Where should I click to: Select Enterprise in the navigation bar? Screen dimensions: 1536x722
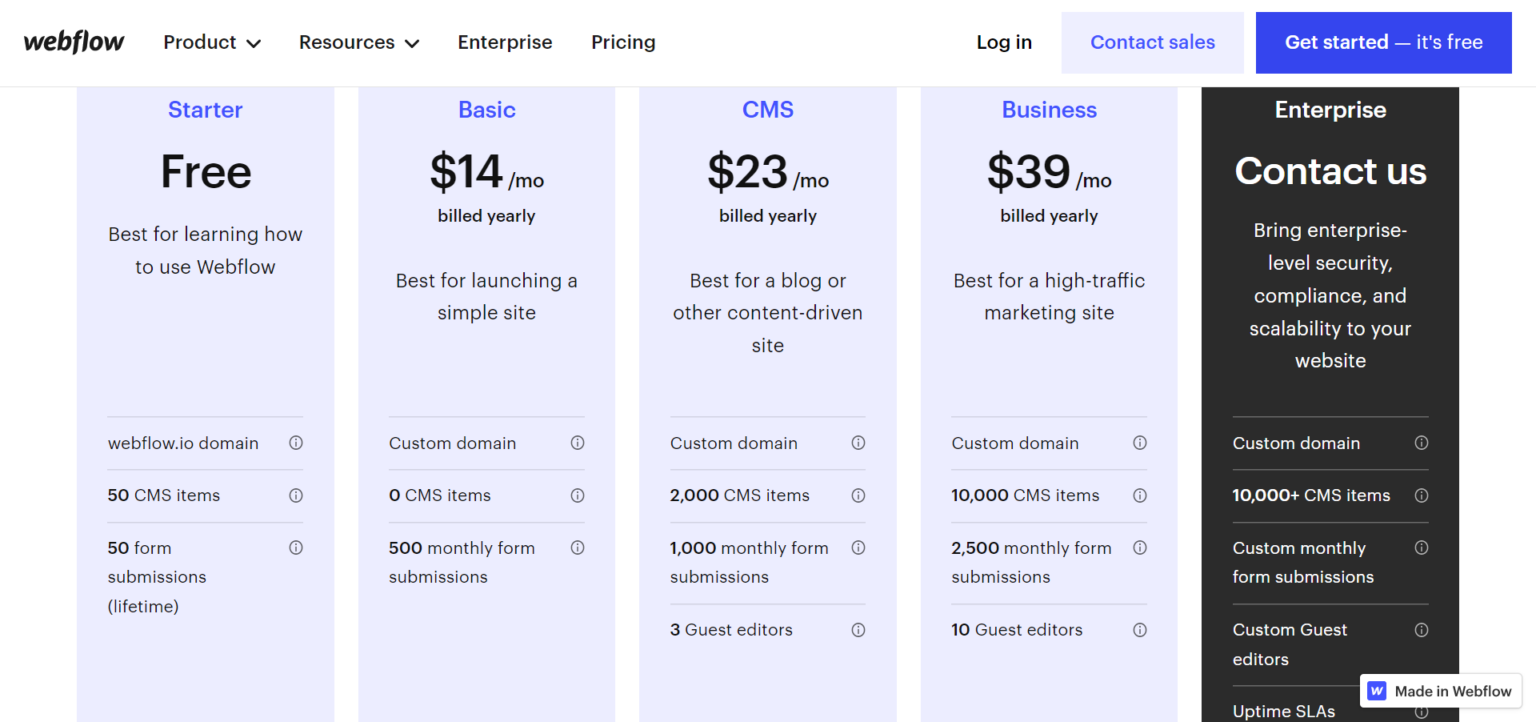coord(505,42)
